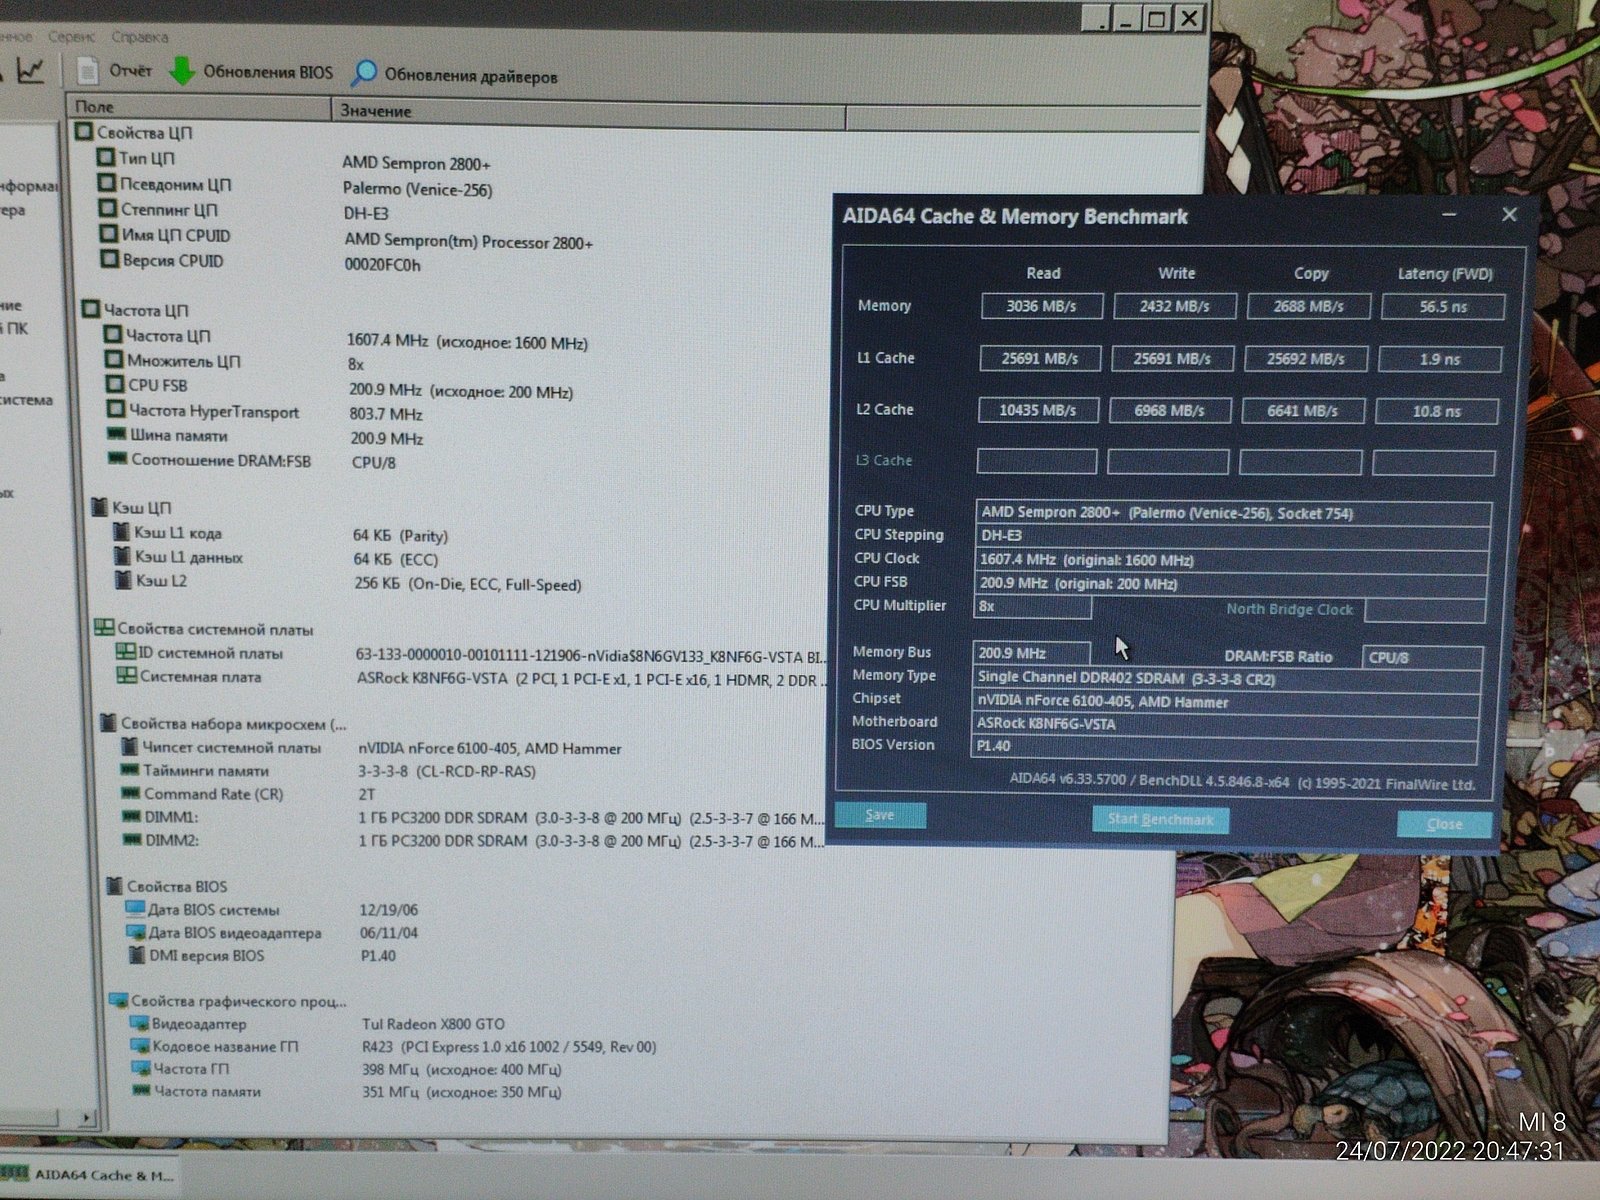Click the CPU Clock field showing 1607.4 MHz
The image size is (1600, 1200).
point(1231,560)
